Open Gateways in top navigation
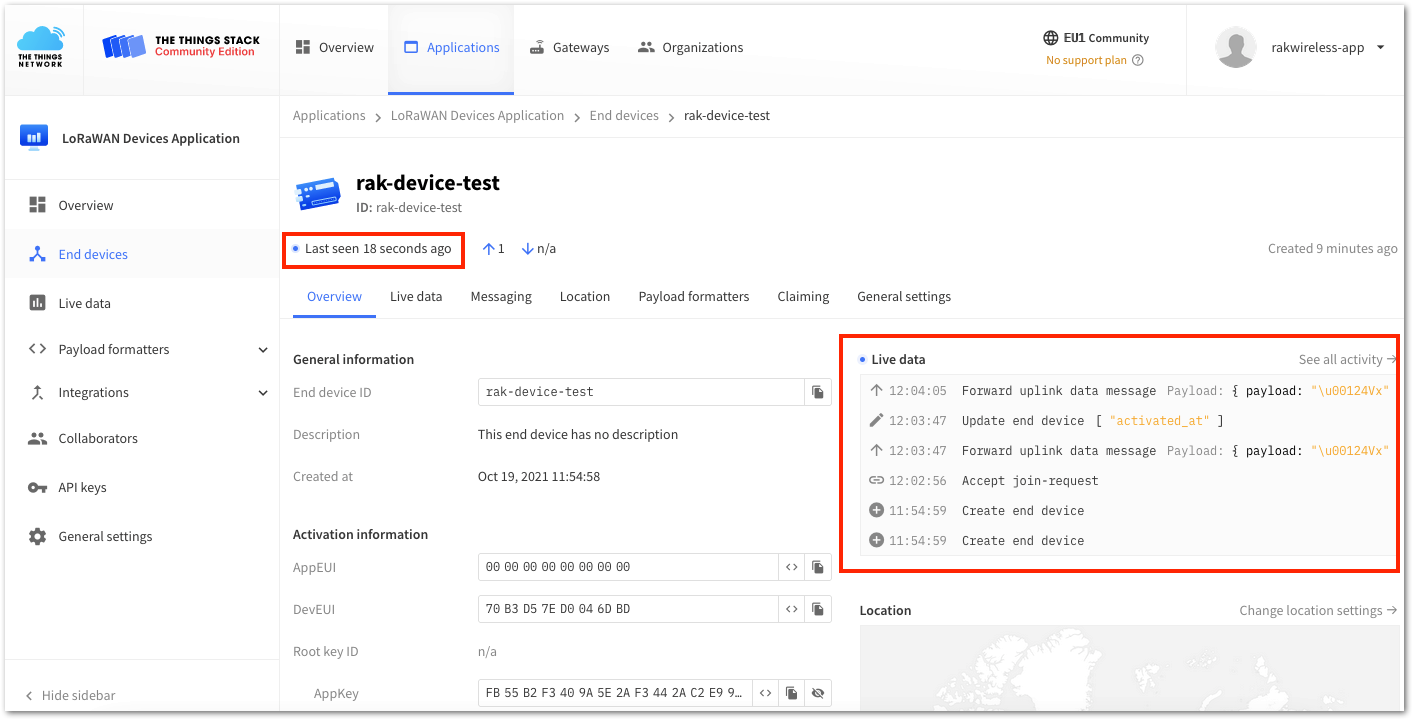The width and height of the screenshot is (1413, 720). (569, 47)
